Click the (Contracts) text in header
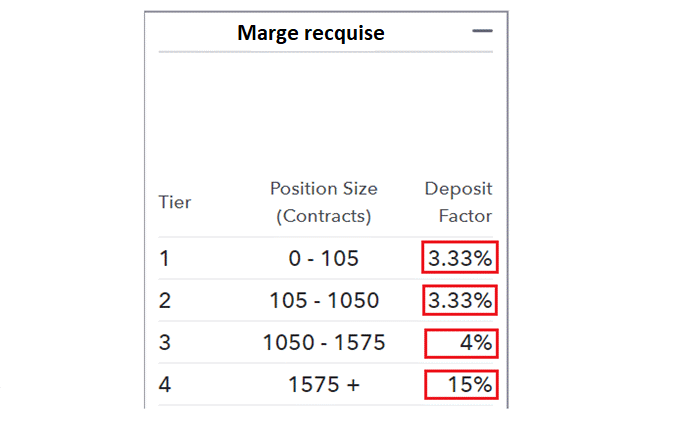The height and width of the screenshot is (437, 680). 324,216
